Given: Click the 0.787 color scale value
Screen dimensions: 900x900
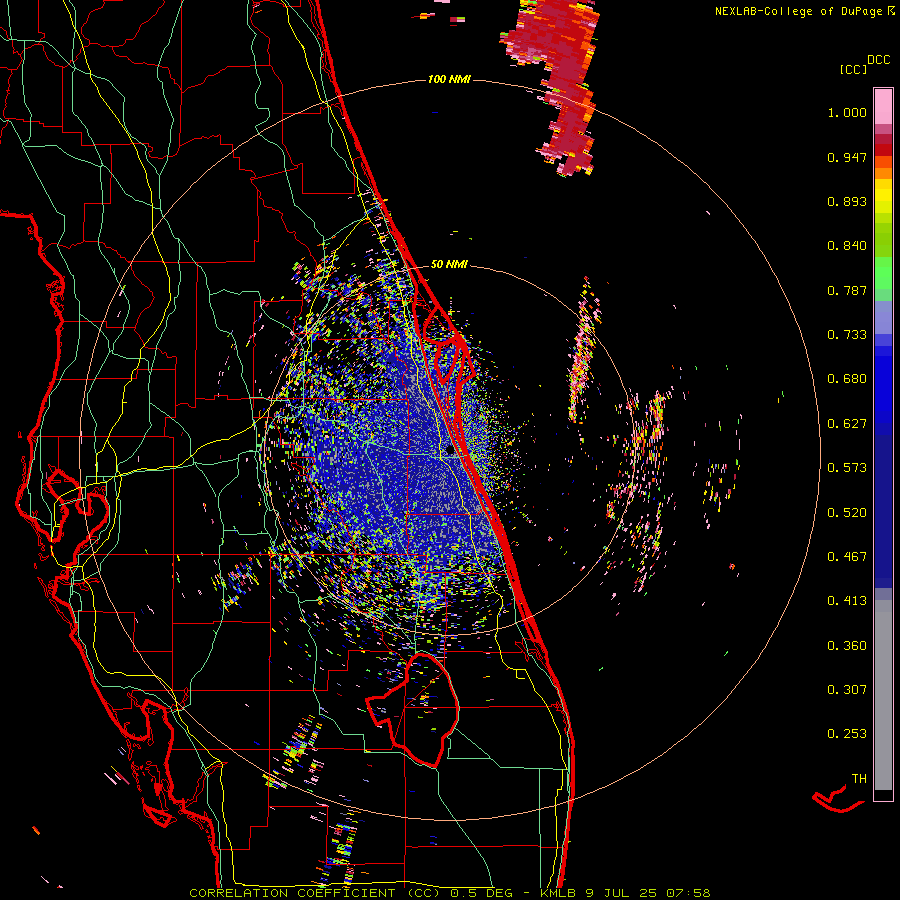Looking at the screenshot, I should 847,290.
